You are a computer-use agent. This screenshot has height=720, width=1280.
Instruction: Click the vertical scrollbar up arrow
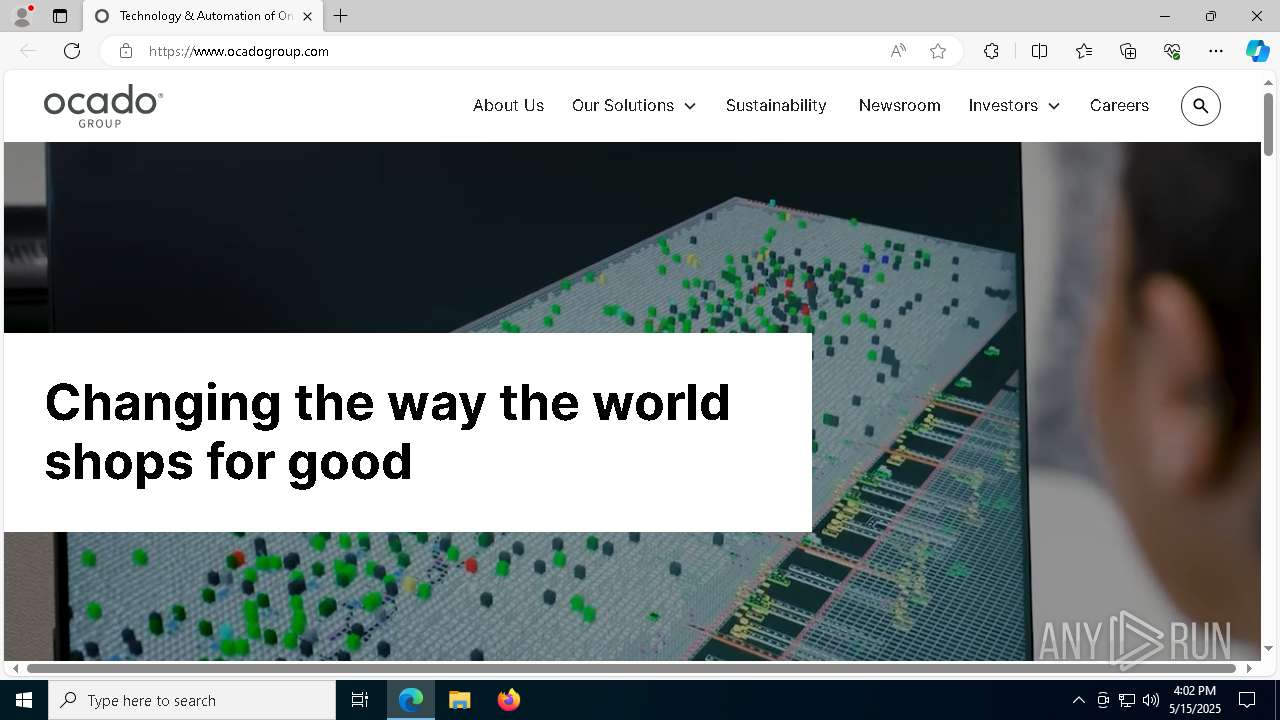tap(1269, 82)
